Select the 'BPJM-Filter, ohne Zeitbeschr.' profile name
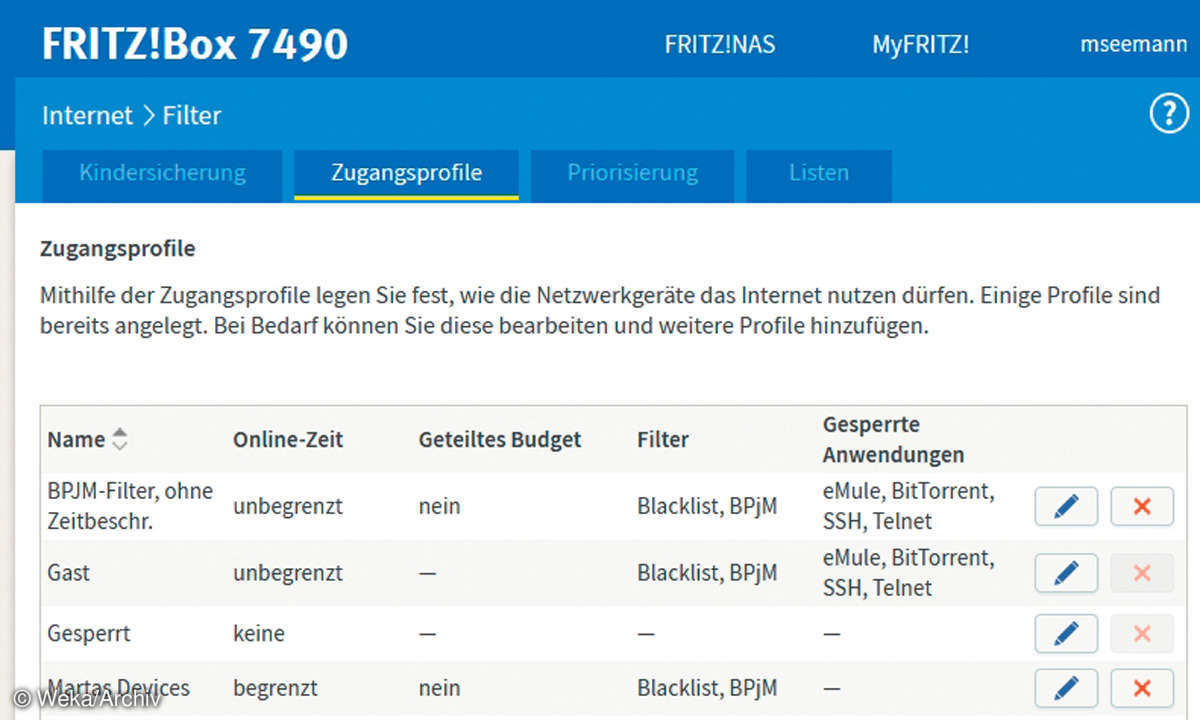 (x=131, y=506)
